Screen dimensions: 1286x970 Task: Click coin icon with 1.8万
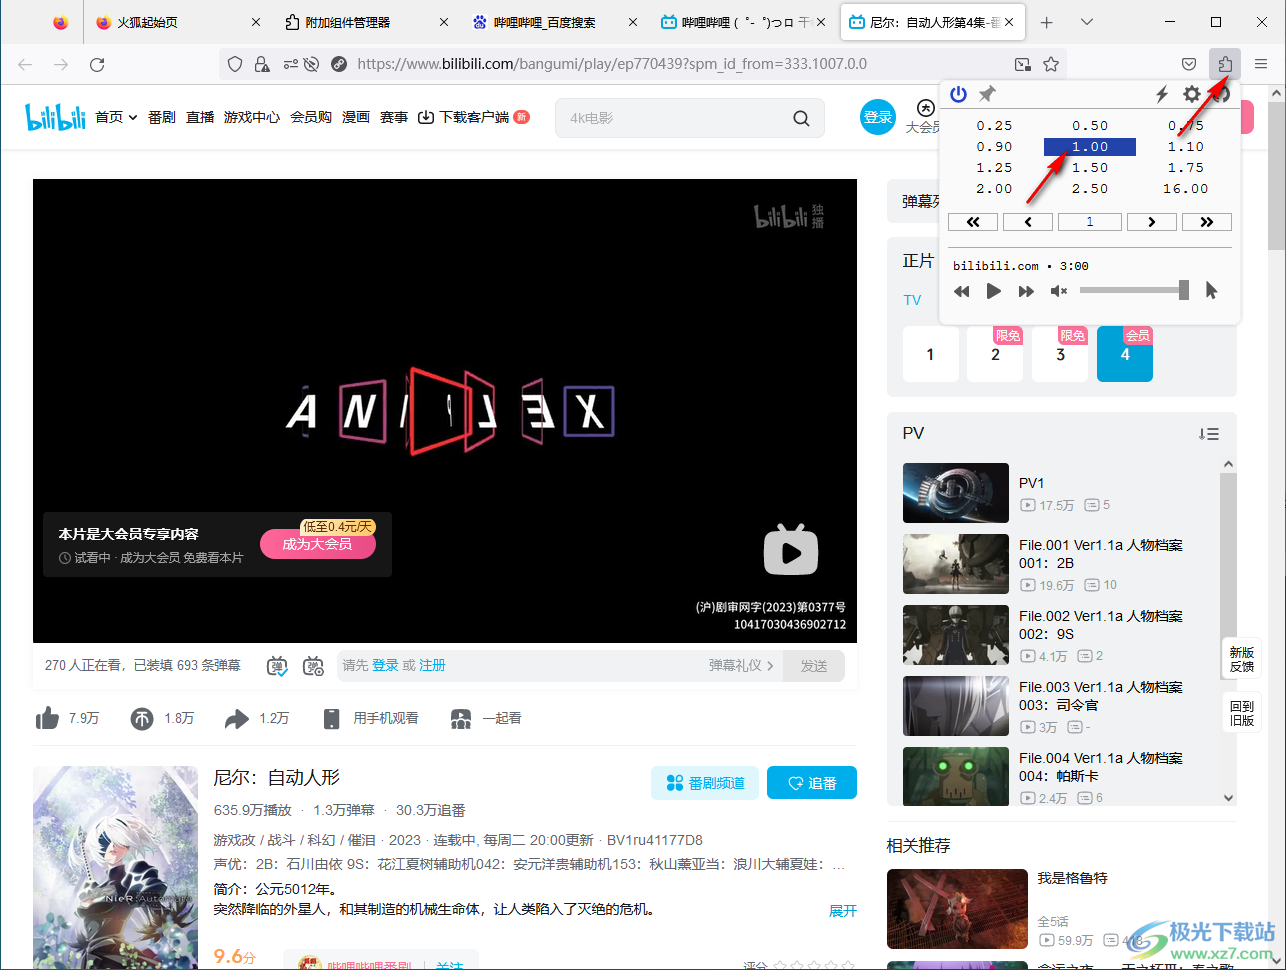point(142,718)
